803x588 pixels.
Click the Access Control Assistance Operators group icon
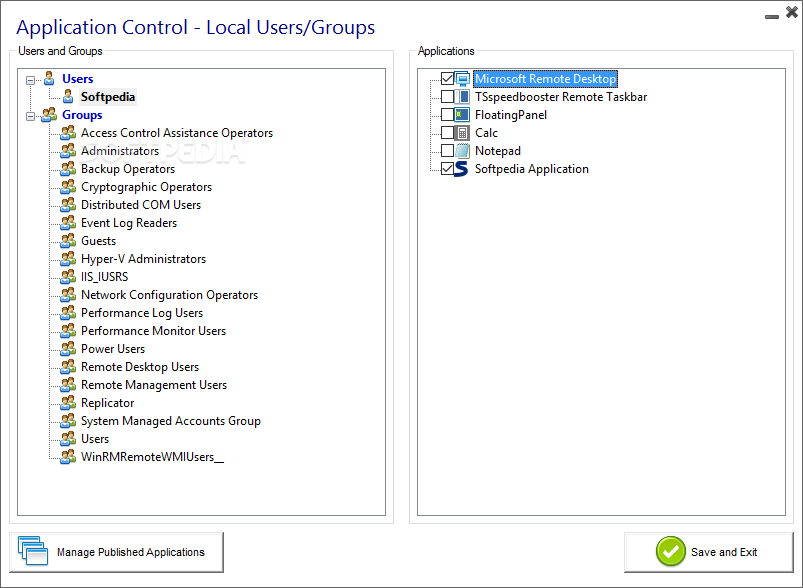click(68, 133)
